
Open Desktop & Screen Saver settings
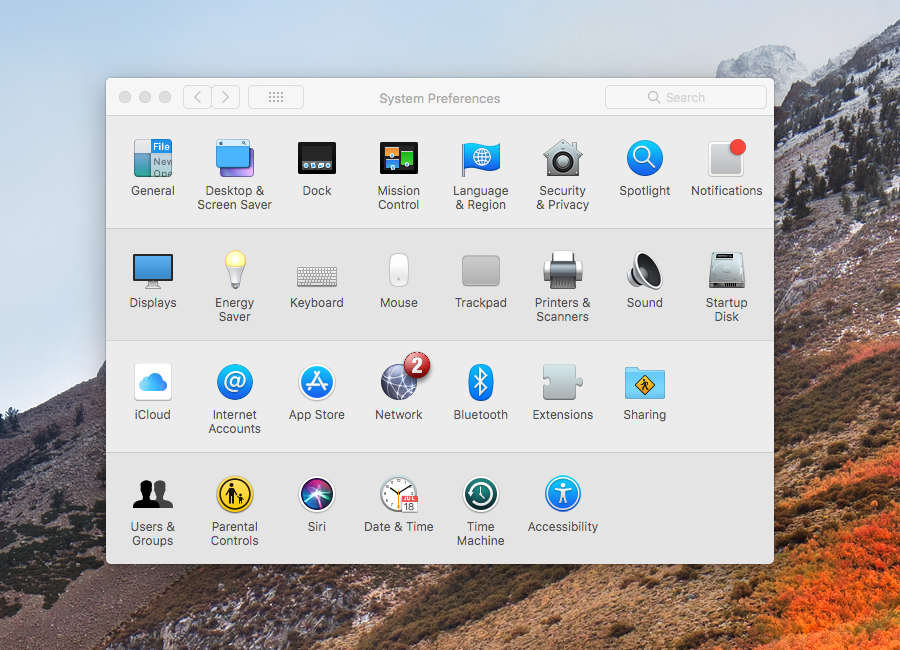pyautogui.click(x=235, y=158)
